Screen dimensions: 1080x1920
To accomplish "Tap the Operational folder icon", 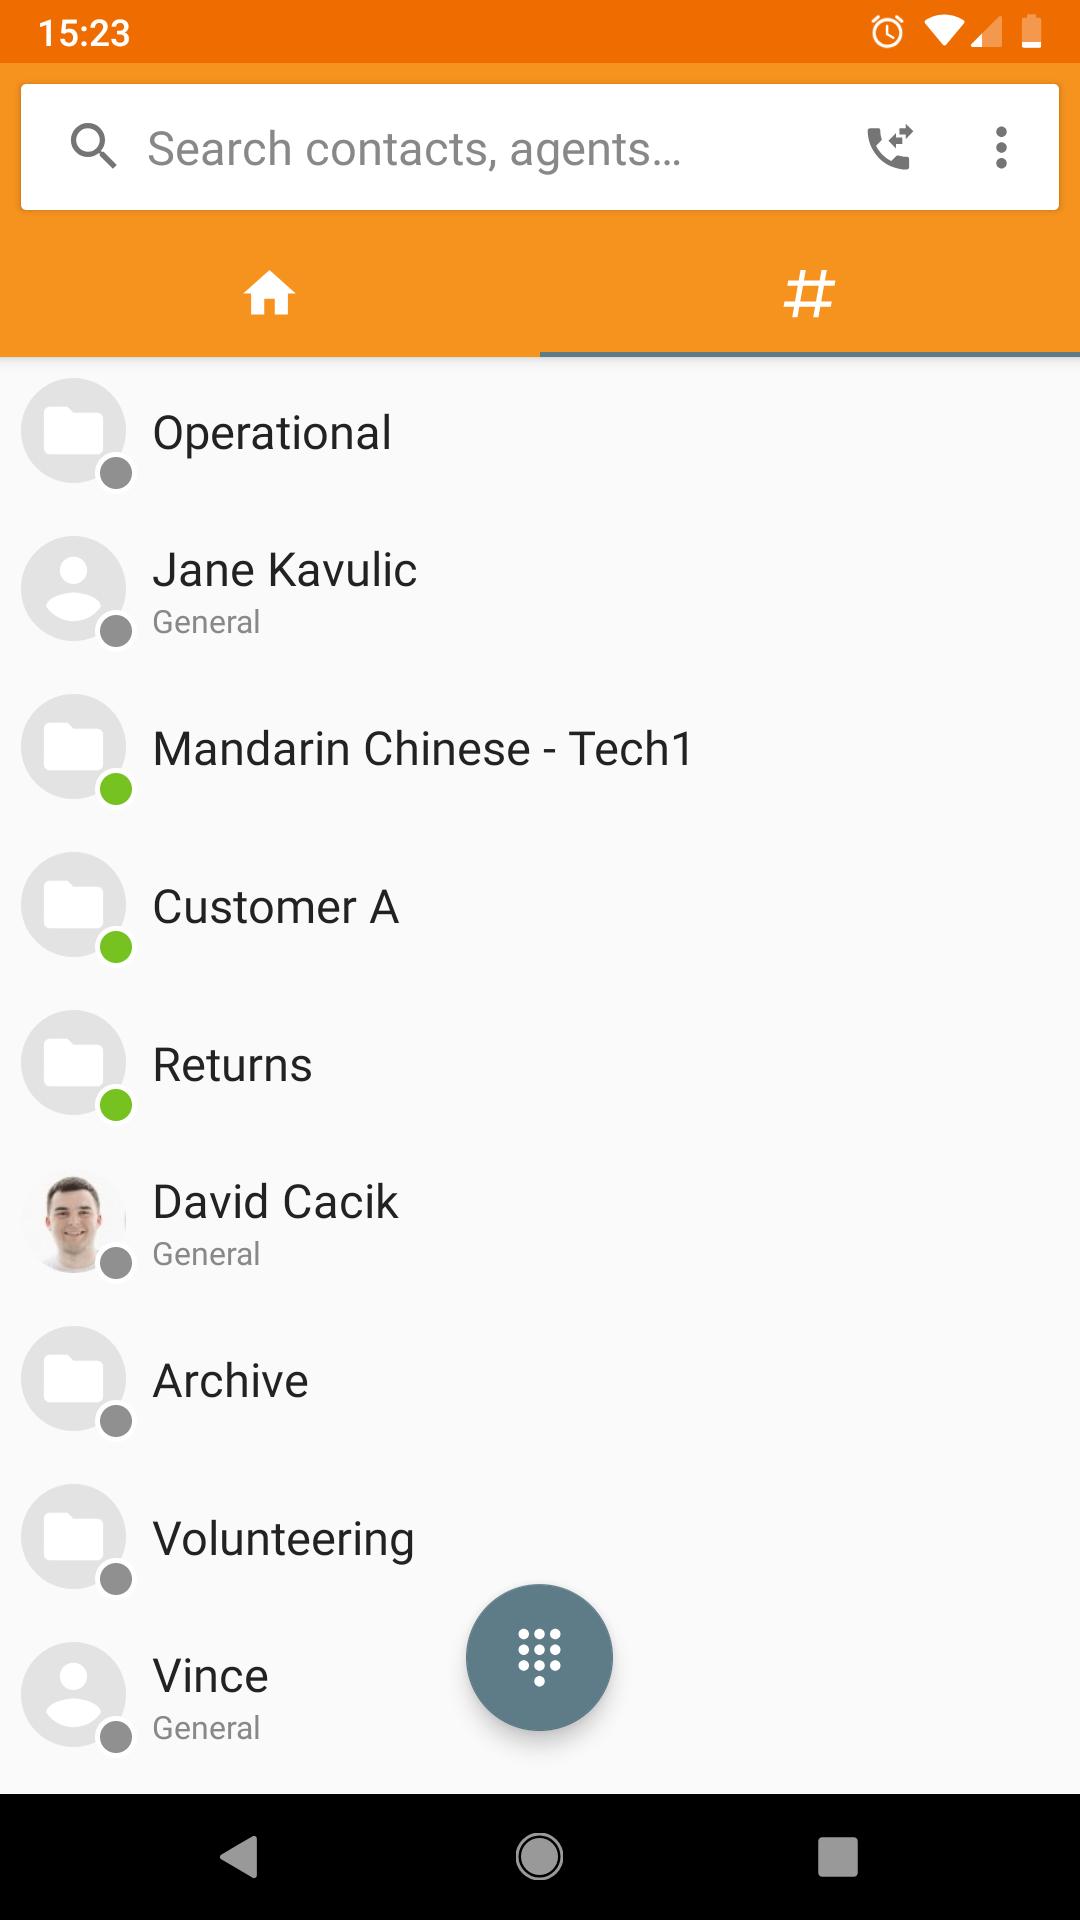I will click(x=74, y=431).
